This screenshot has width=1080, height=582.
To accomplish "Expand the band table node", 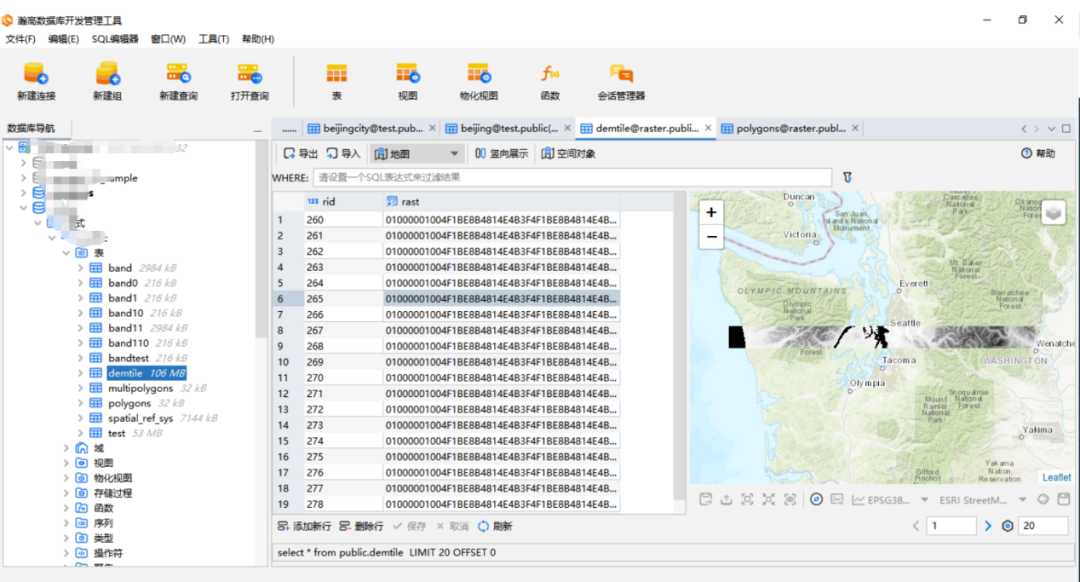I will pos(80,268).
